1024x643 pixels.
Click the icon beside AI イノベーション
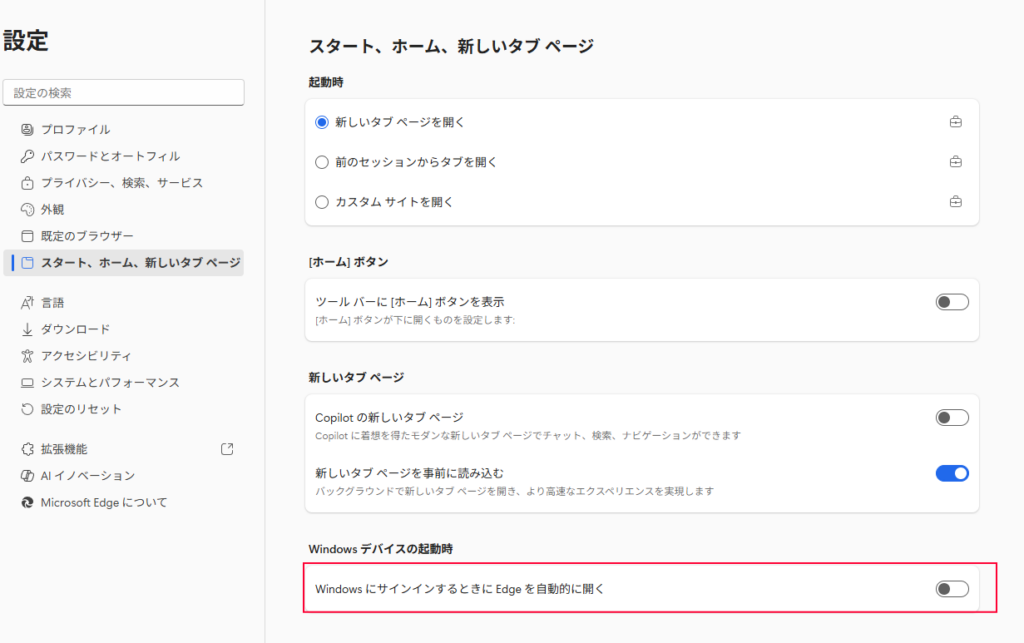click(x=27, y=476)
